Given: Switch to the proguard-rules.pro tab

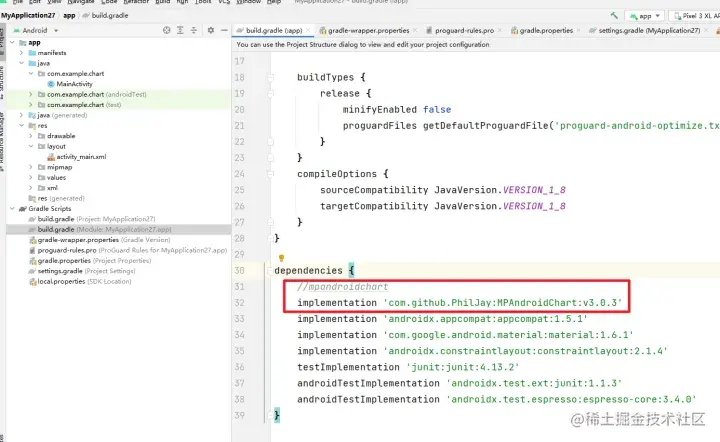Looking at the screenshot, I should 464,30.
